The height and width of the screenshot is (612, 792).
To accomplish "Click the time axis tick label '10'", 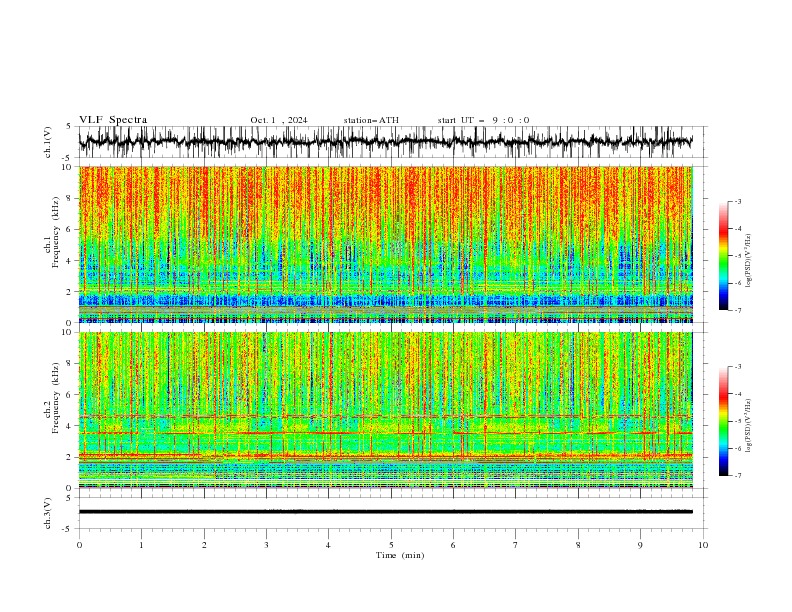I will point(703,545).
